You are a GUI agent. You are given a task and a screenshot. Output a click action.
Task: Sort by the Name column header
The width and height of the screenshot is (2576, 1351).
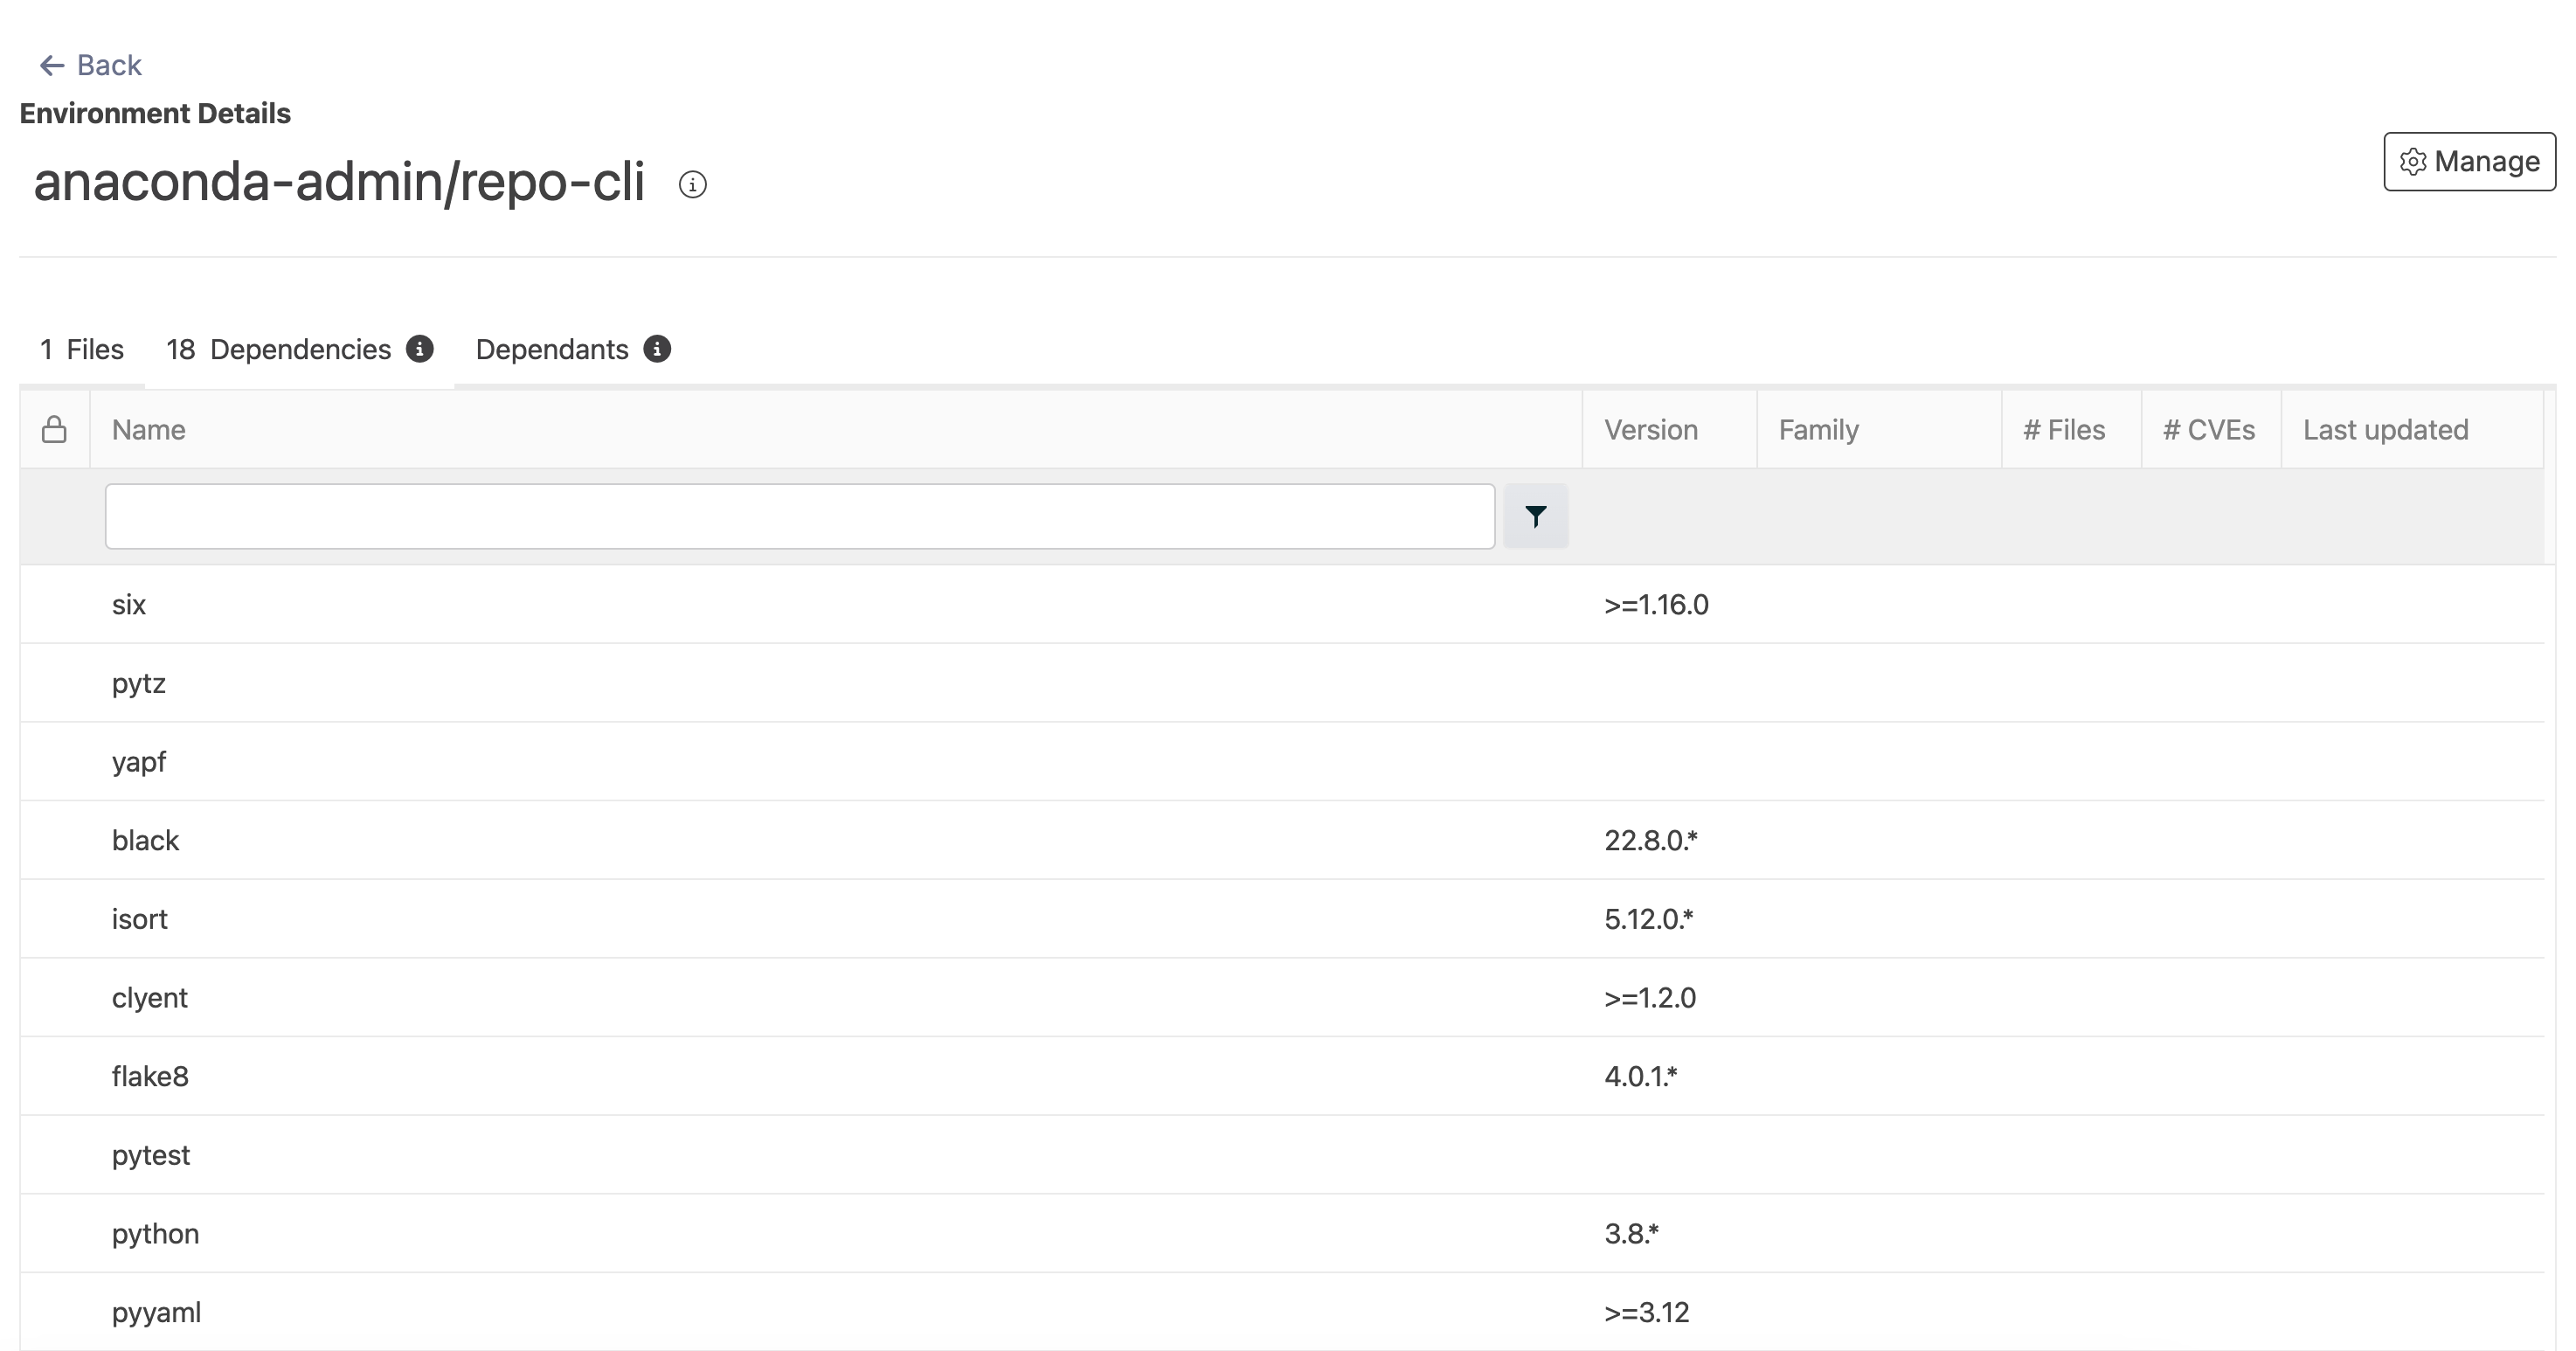[149, 430]
